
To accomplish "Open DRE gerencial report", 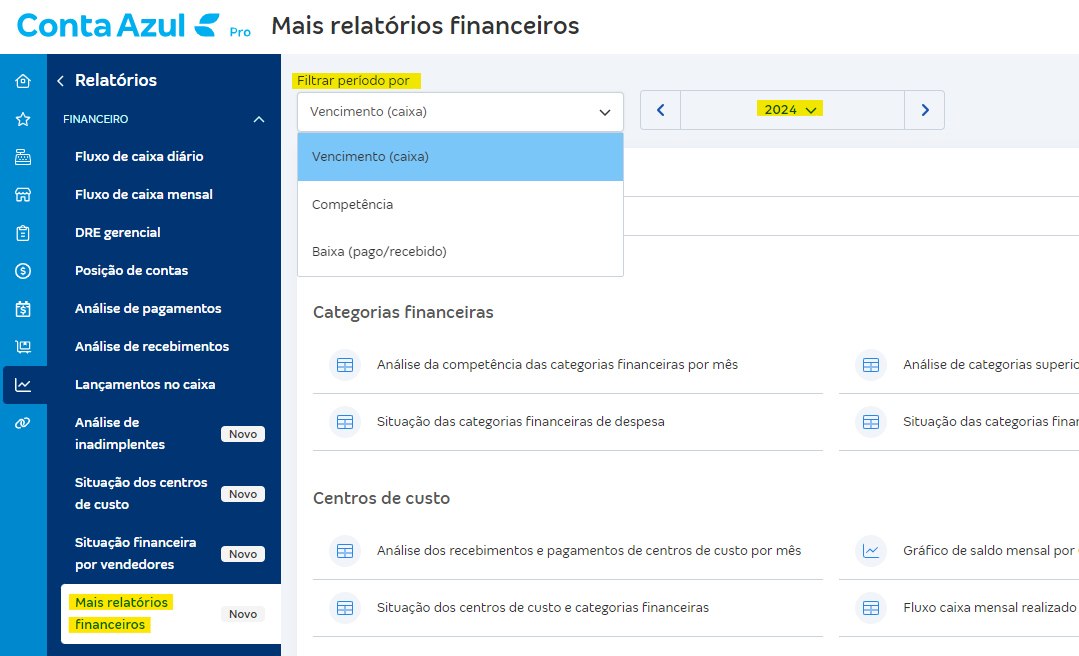I will click(118, 233).
